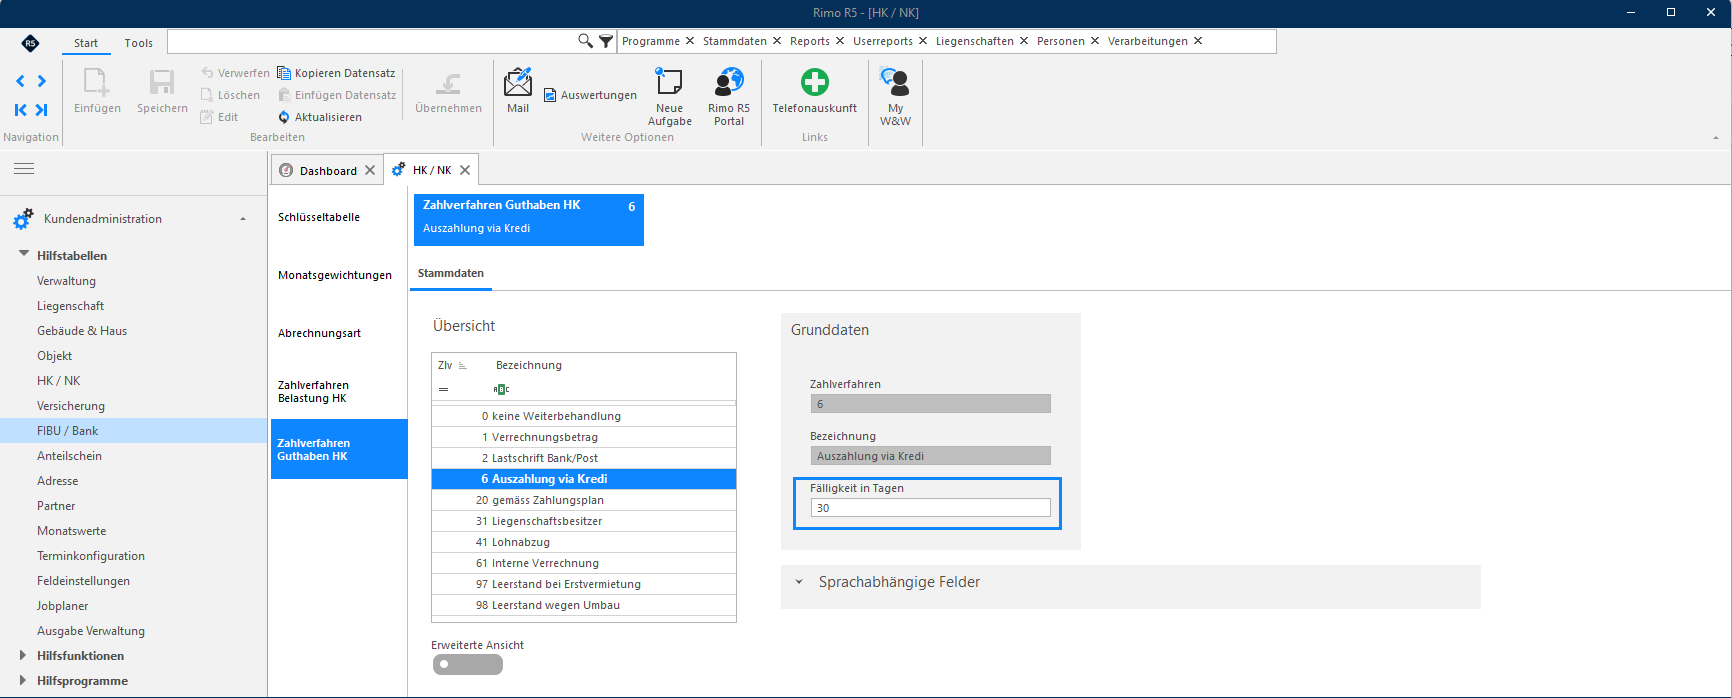Click the Fälligkeit in Tagen field
1732x698 pixels.
coord(930,508)
